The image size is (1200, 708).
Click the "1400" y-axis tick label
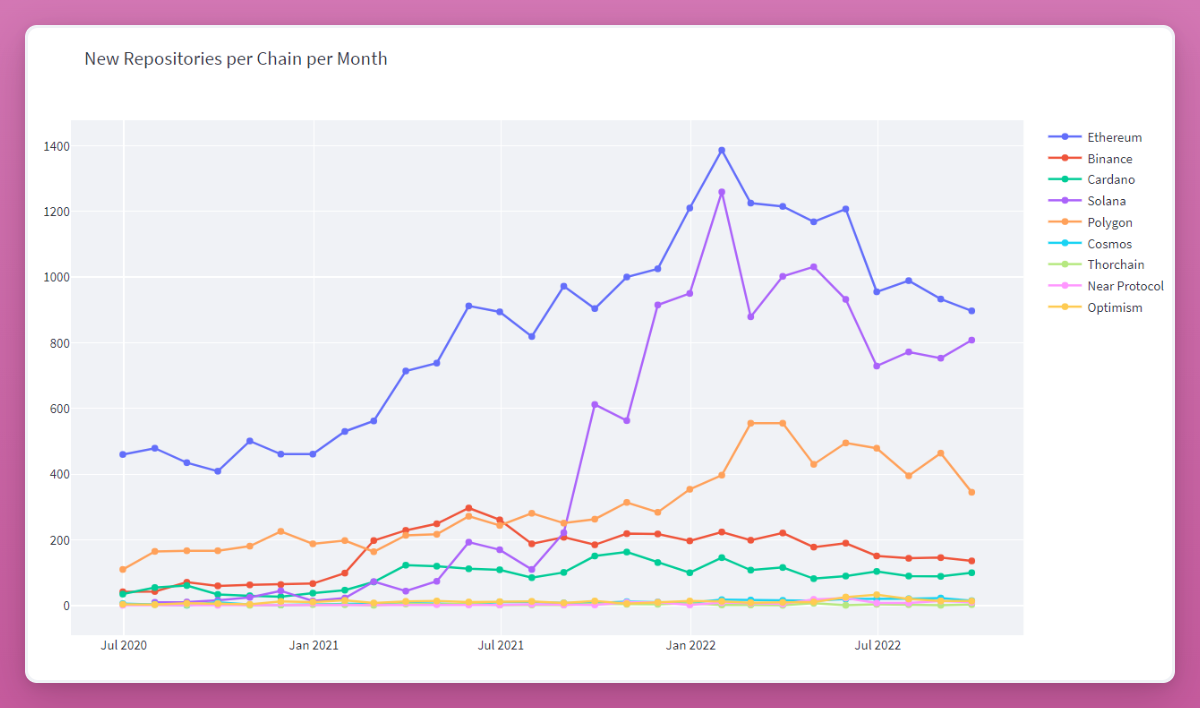[x=56, y=147]
